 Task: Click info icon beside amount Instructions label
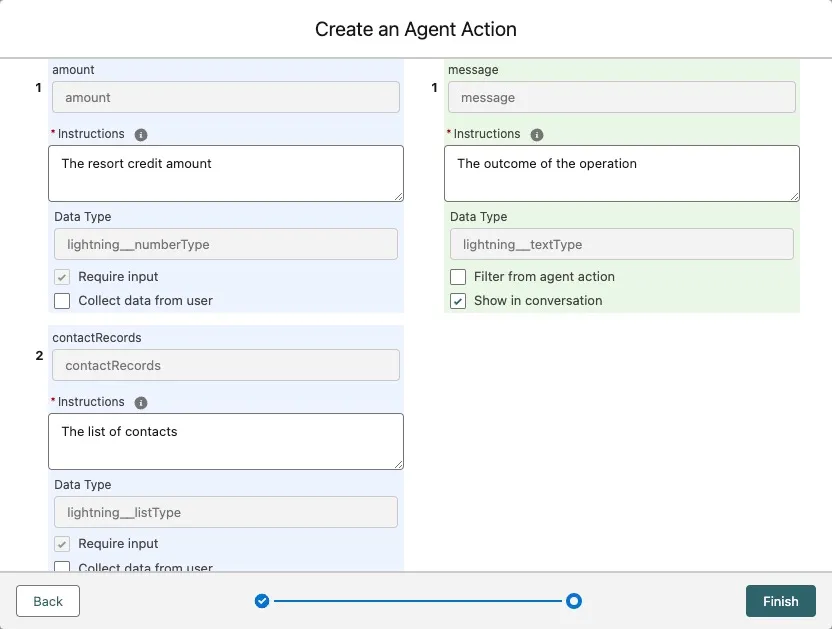pyautogui.click(x=141, y=134)
